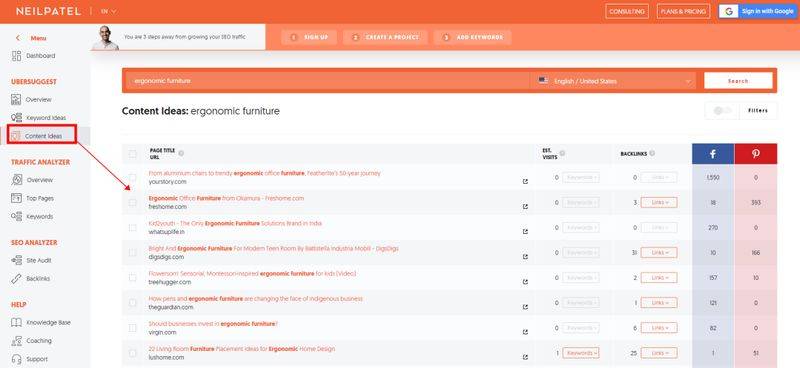Open the Kid2youth Ergonomic Furniture Solutions title

coord(235,223)
